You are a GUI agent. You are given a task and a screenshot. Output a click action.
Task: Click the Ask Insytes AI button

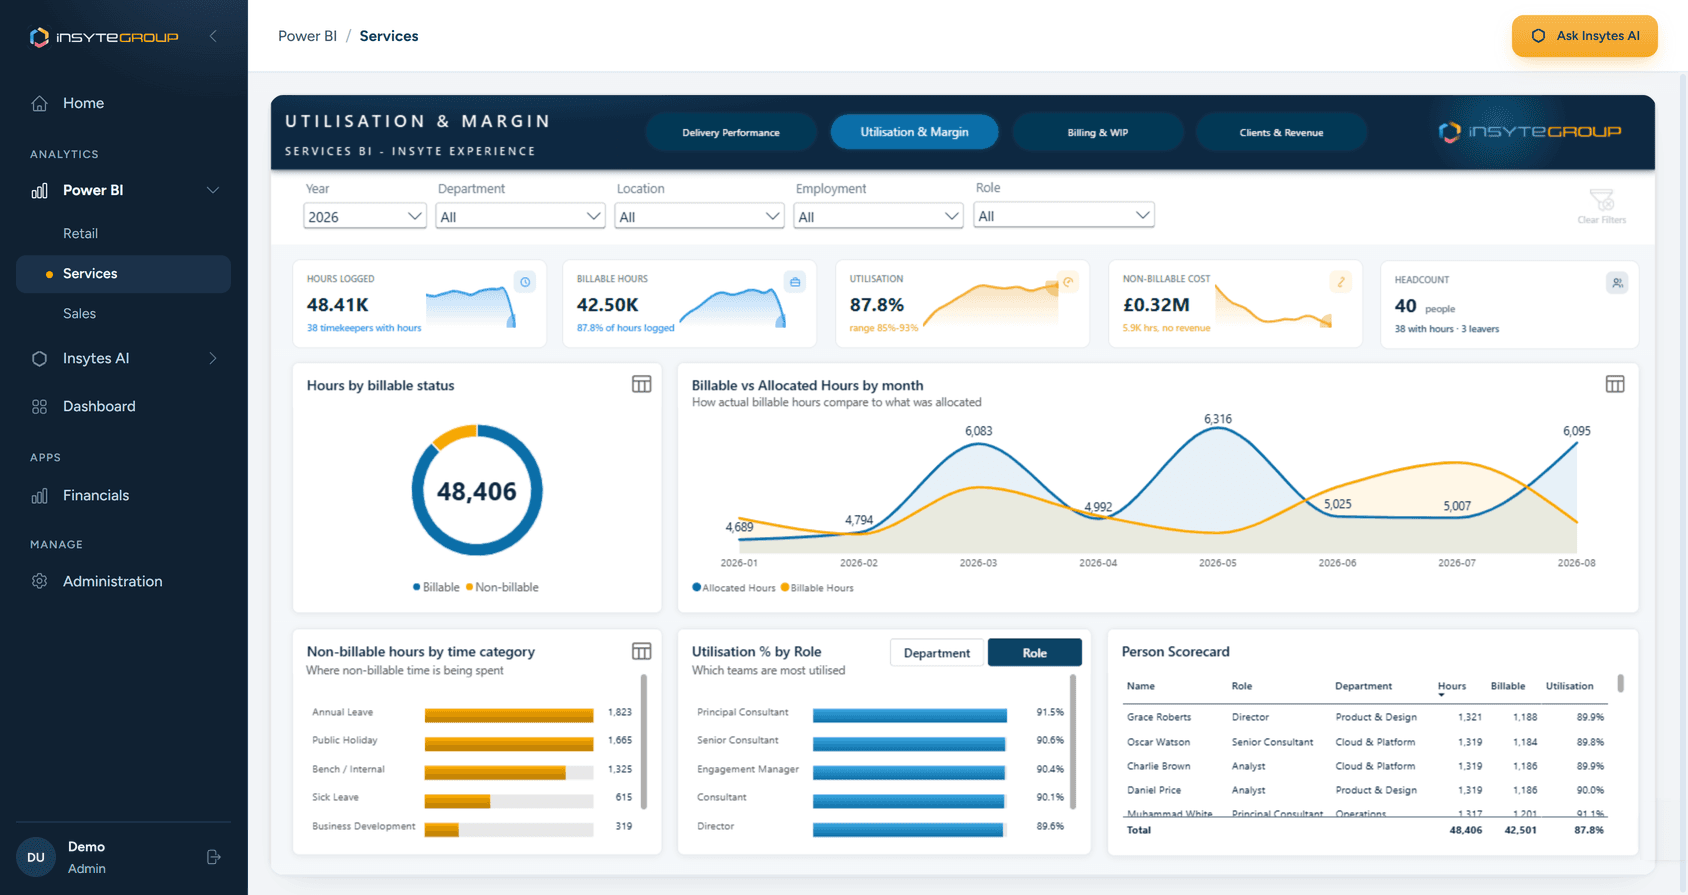point(1584,36)
